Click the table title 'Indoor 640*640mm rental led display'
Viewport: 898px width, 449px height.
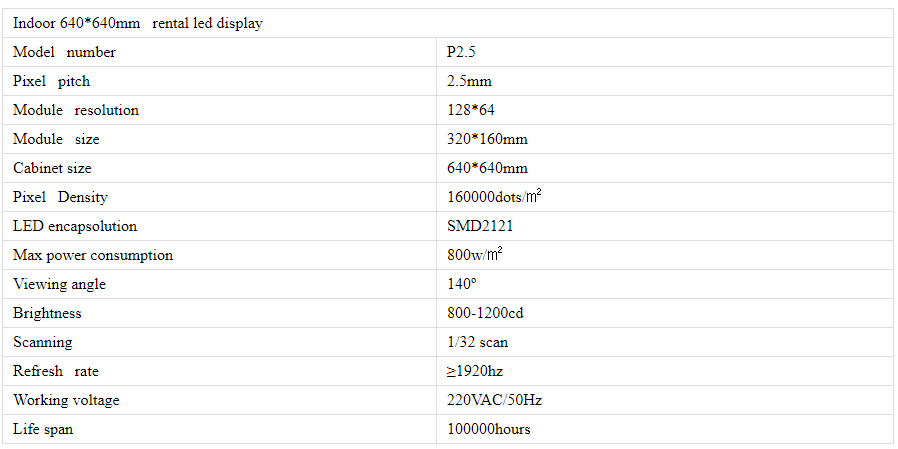(x=138, y=23)
